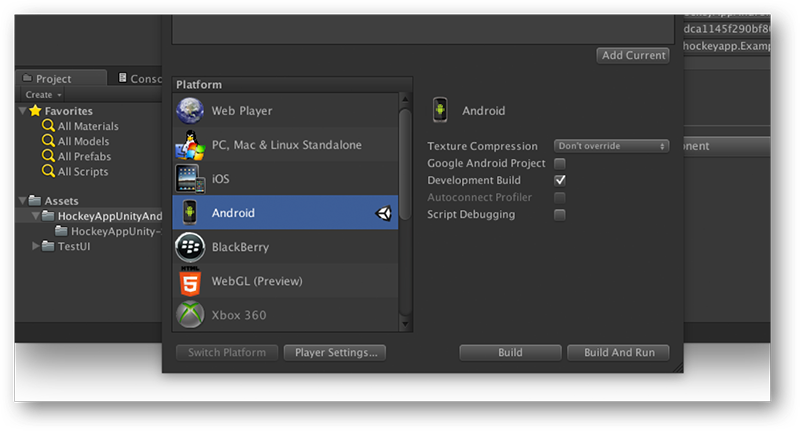This screenshot has width=800, height=431.
Task: Enable the Script Debugging checkbox
Action: 560,215
